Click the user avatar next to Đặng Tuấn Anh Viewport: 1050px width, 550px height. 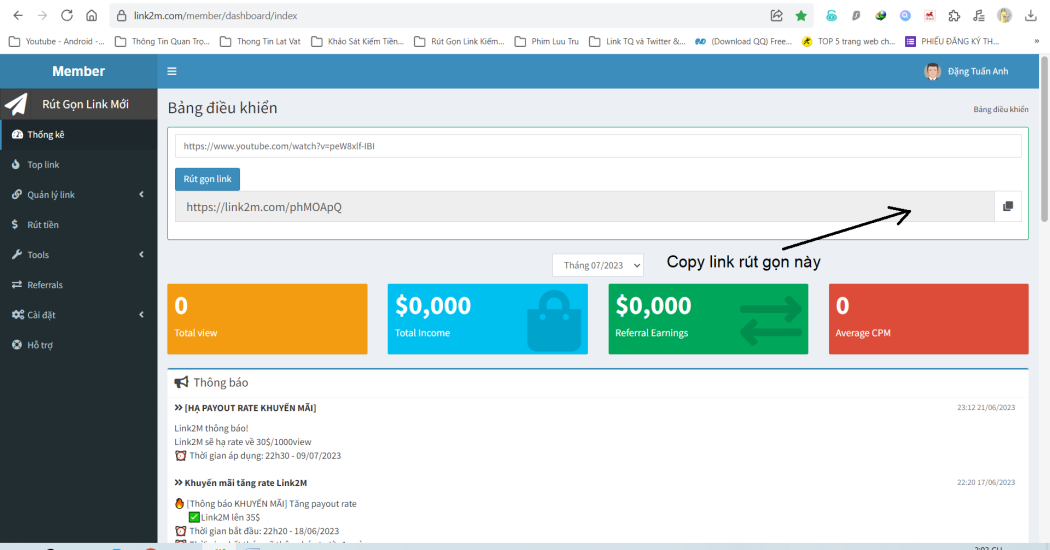coord(932,71)
